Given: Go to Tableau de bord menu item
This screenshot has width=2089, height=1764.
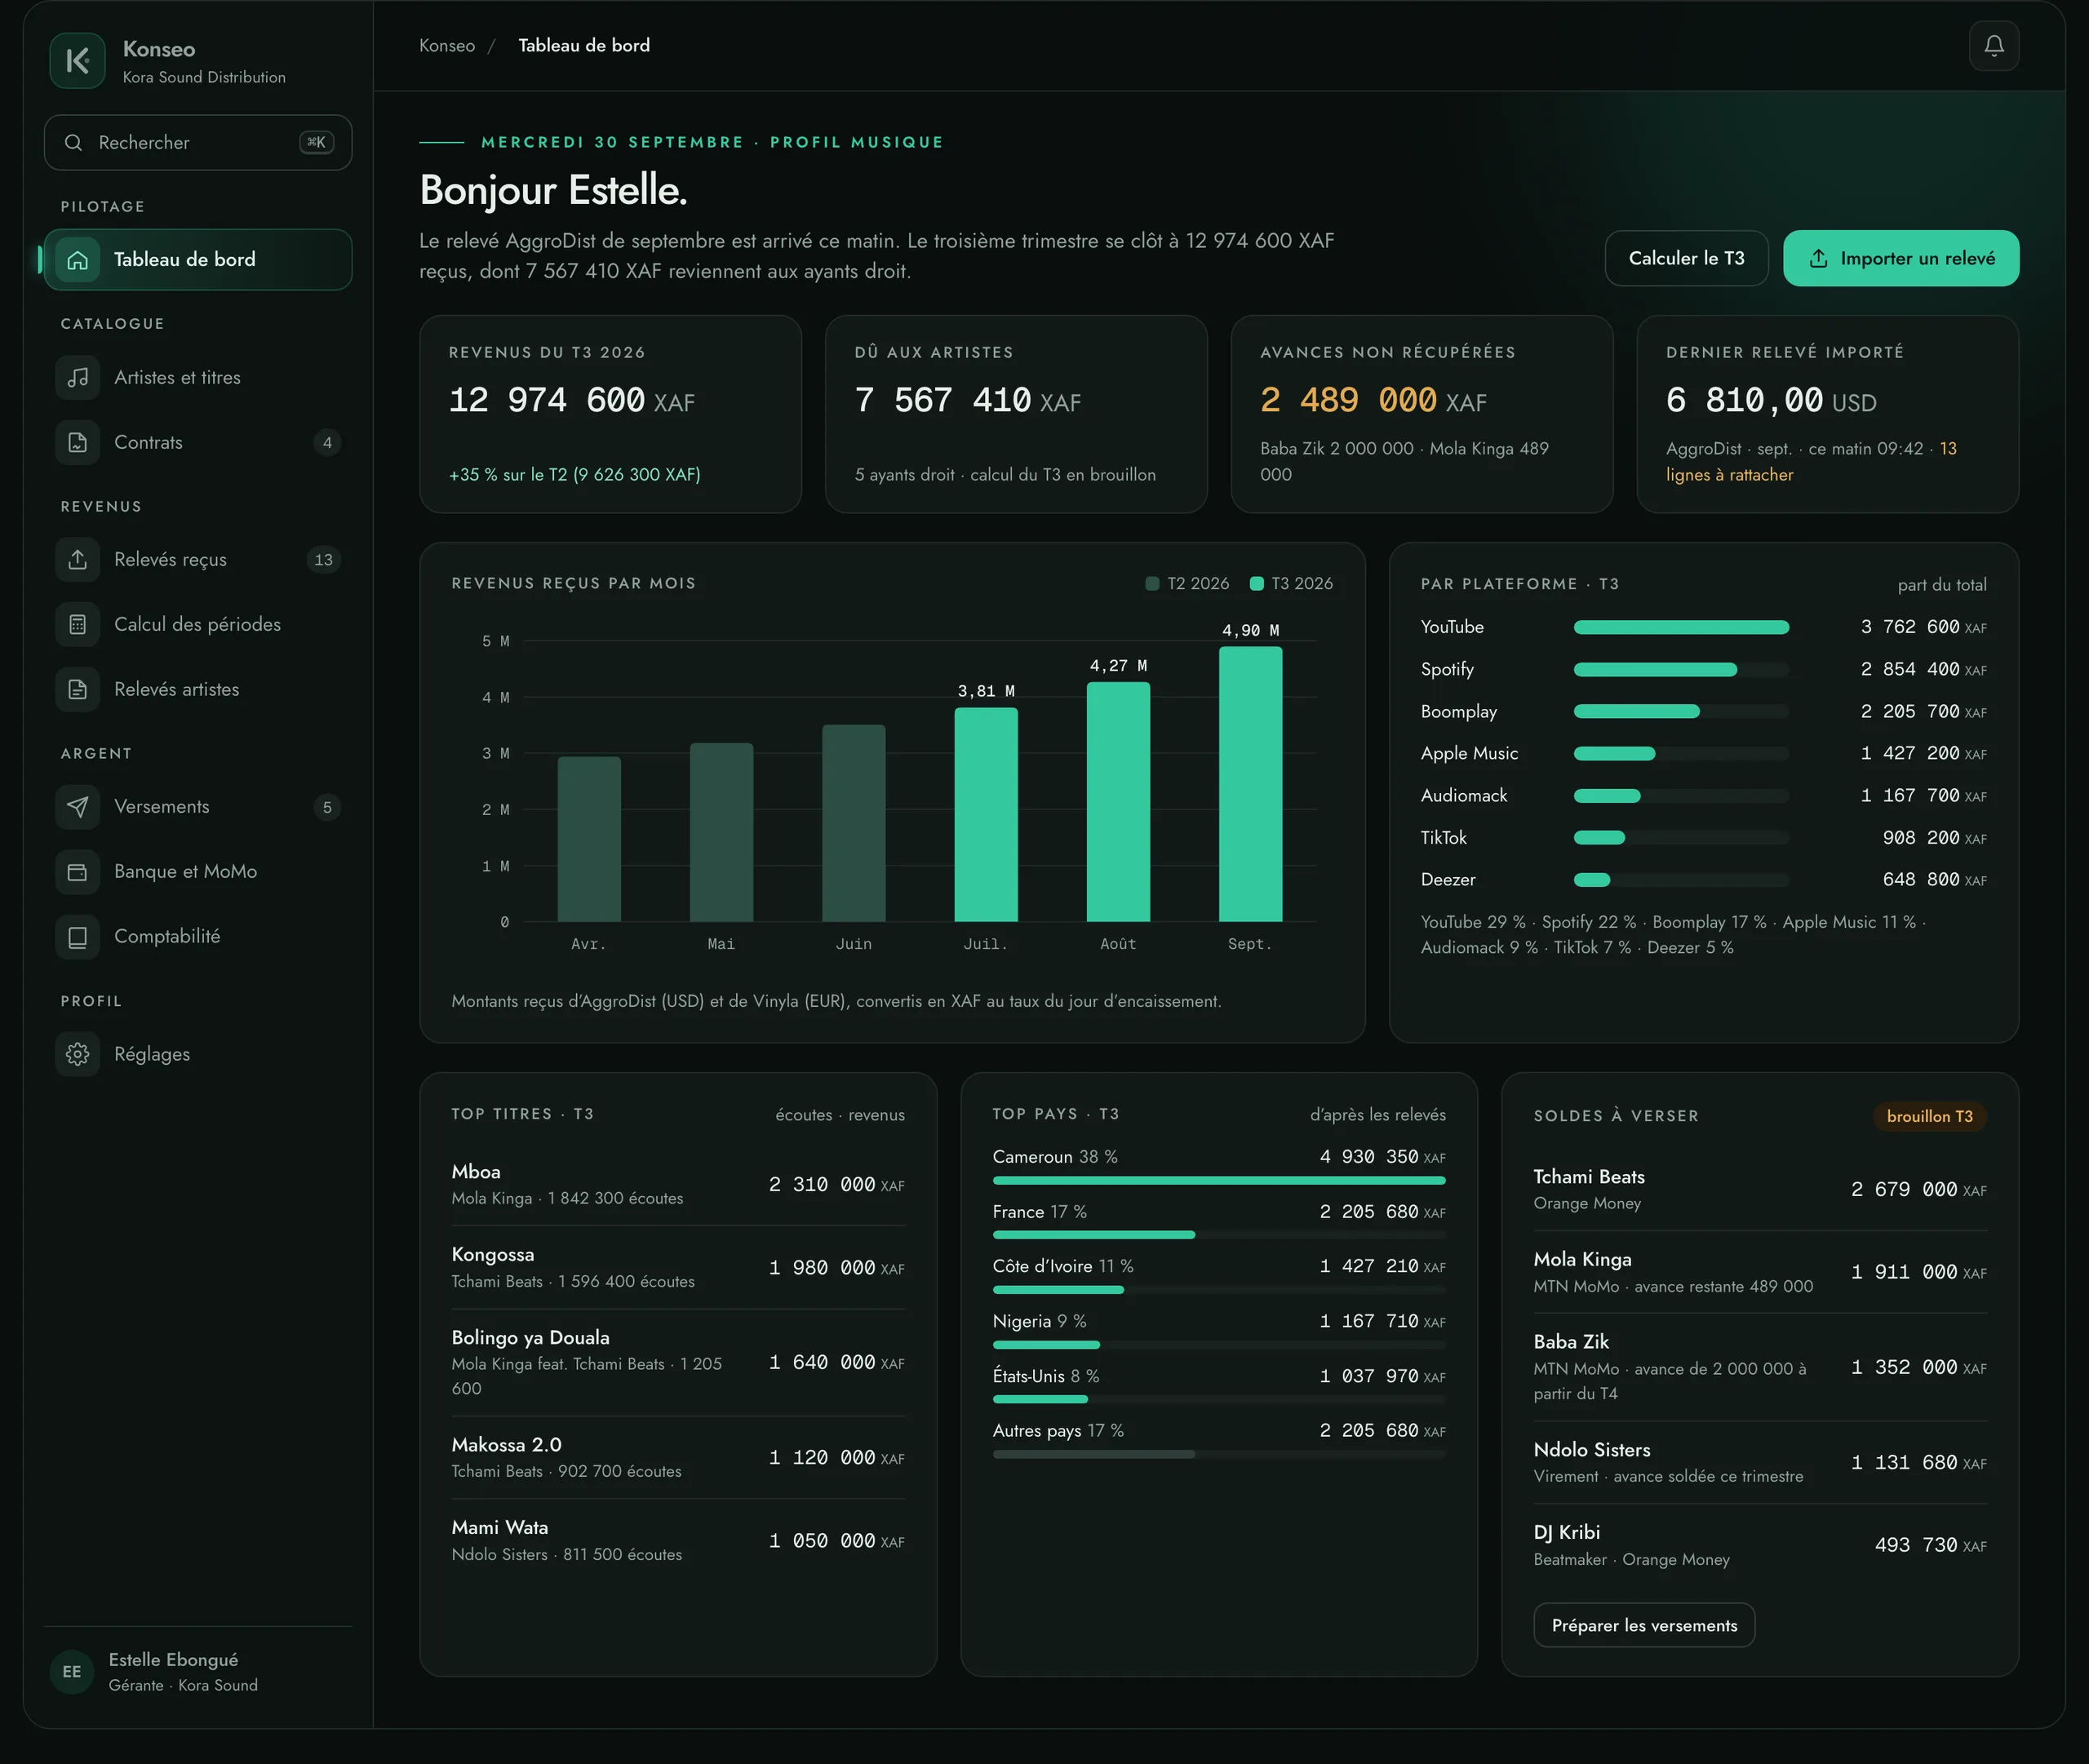Looking at the screenshot, I should pyautogui.click(x=198, y=260).
